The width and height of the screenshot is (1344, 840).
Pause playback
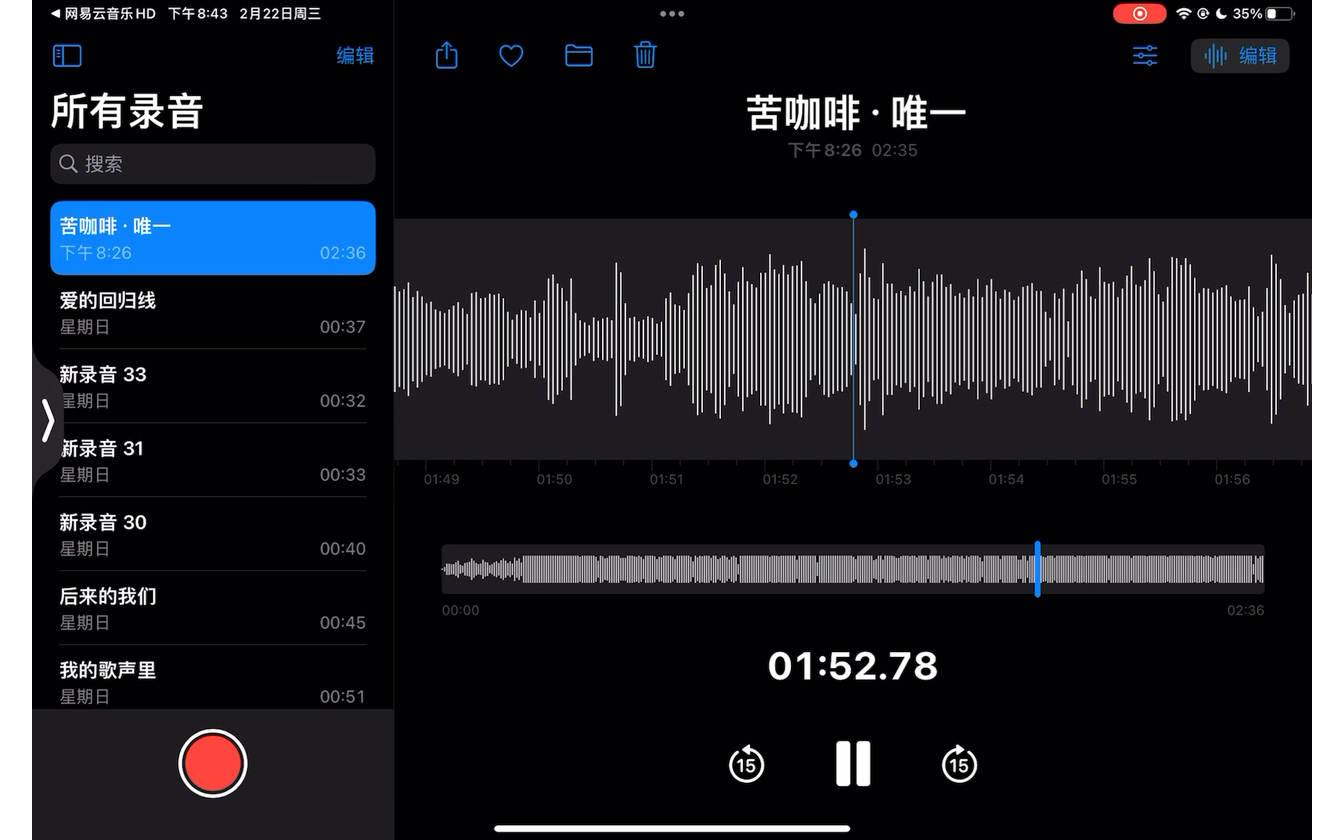[x=853, y=764]
